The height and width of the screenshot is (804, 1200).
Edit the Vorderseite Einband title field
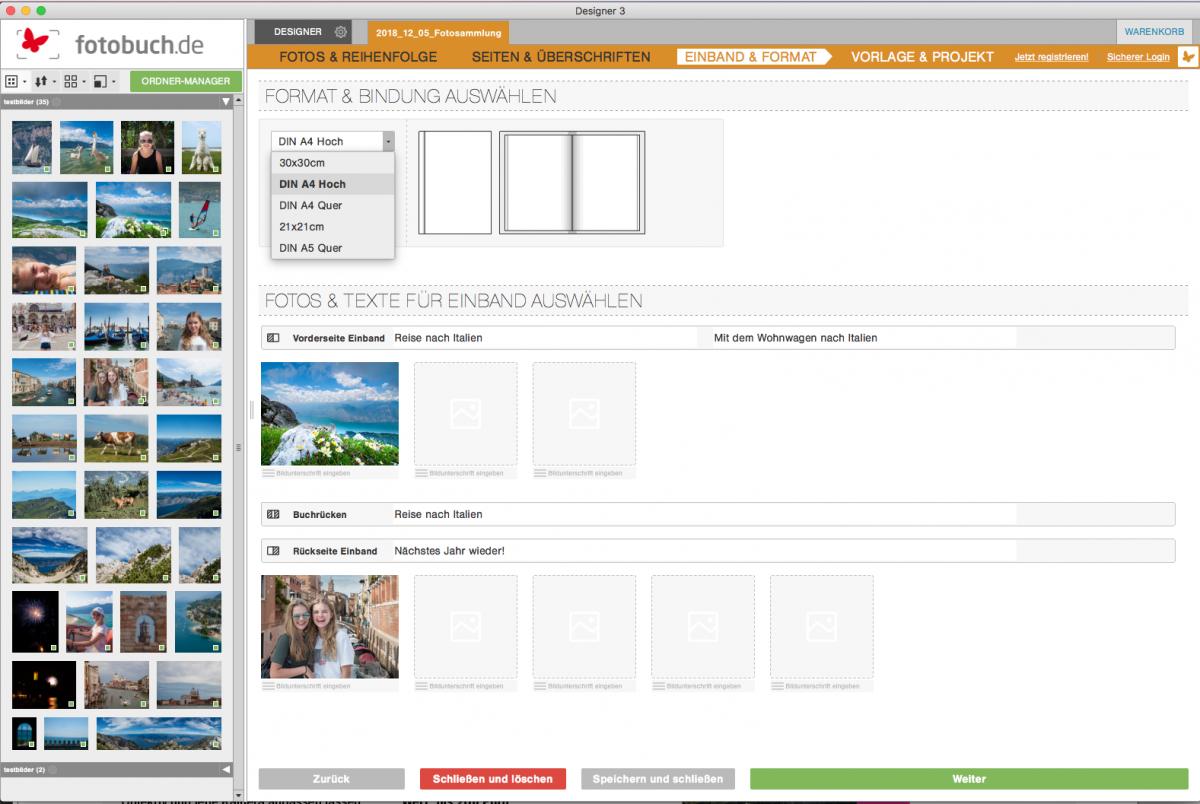[x=544, y=338]
